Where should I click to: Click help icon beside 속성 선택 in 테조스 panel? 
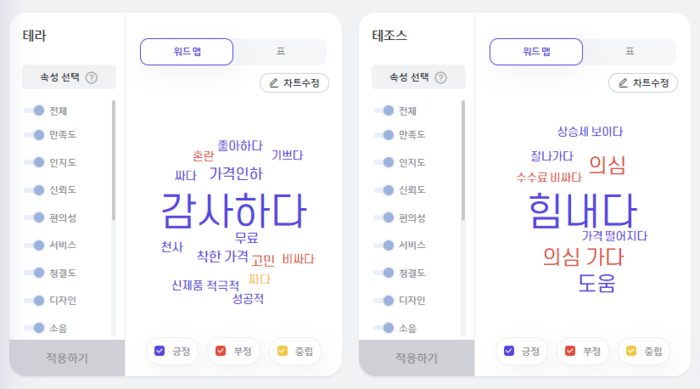441,78
